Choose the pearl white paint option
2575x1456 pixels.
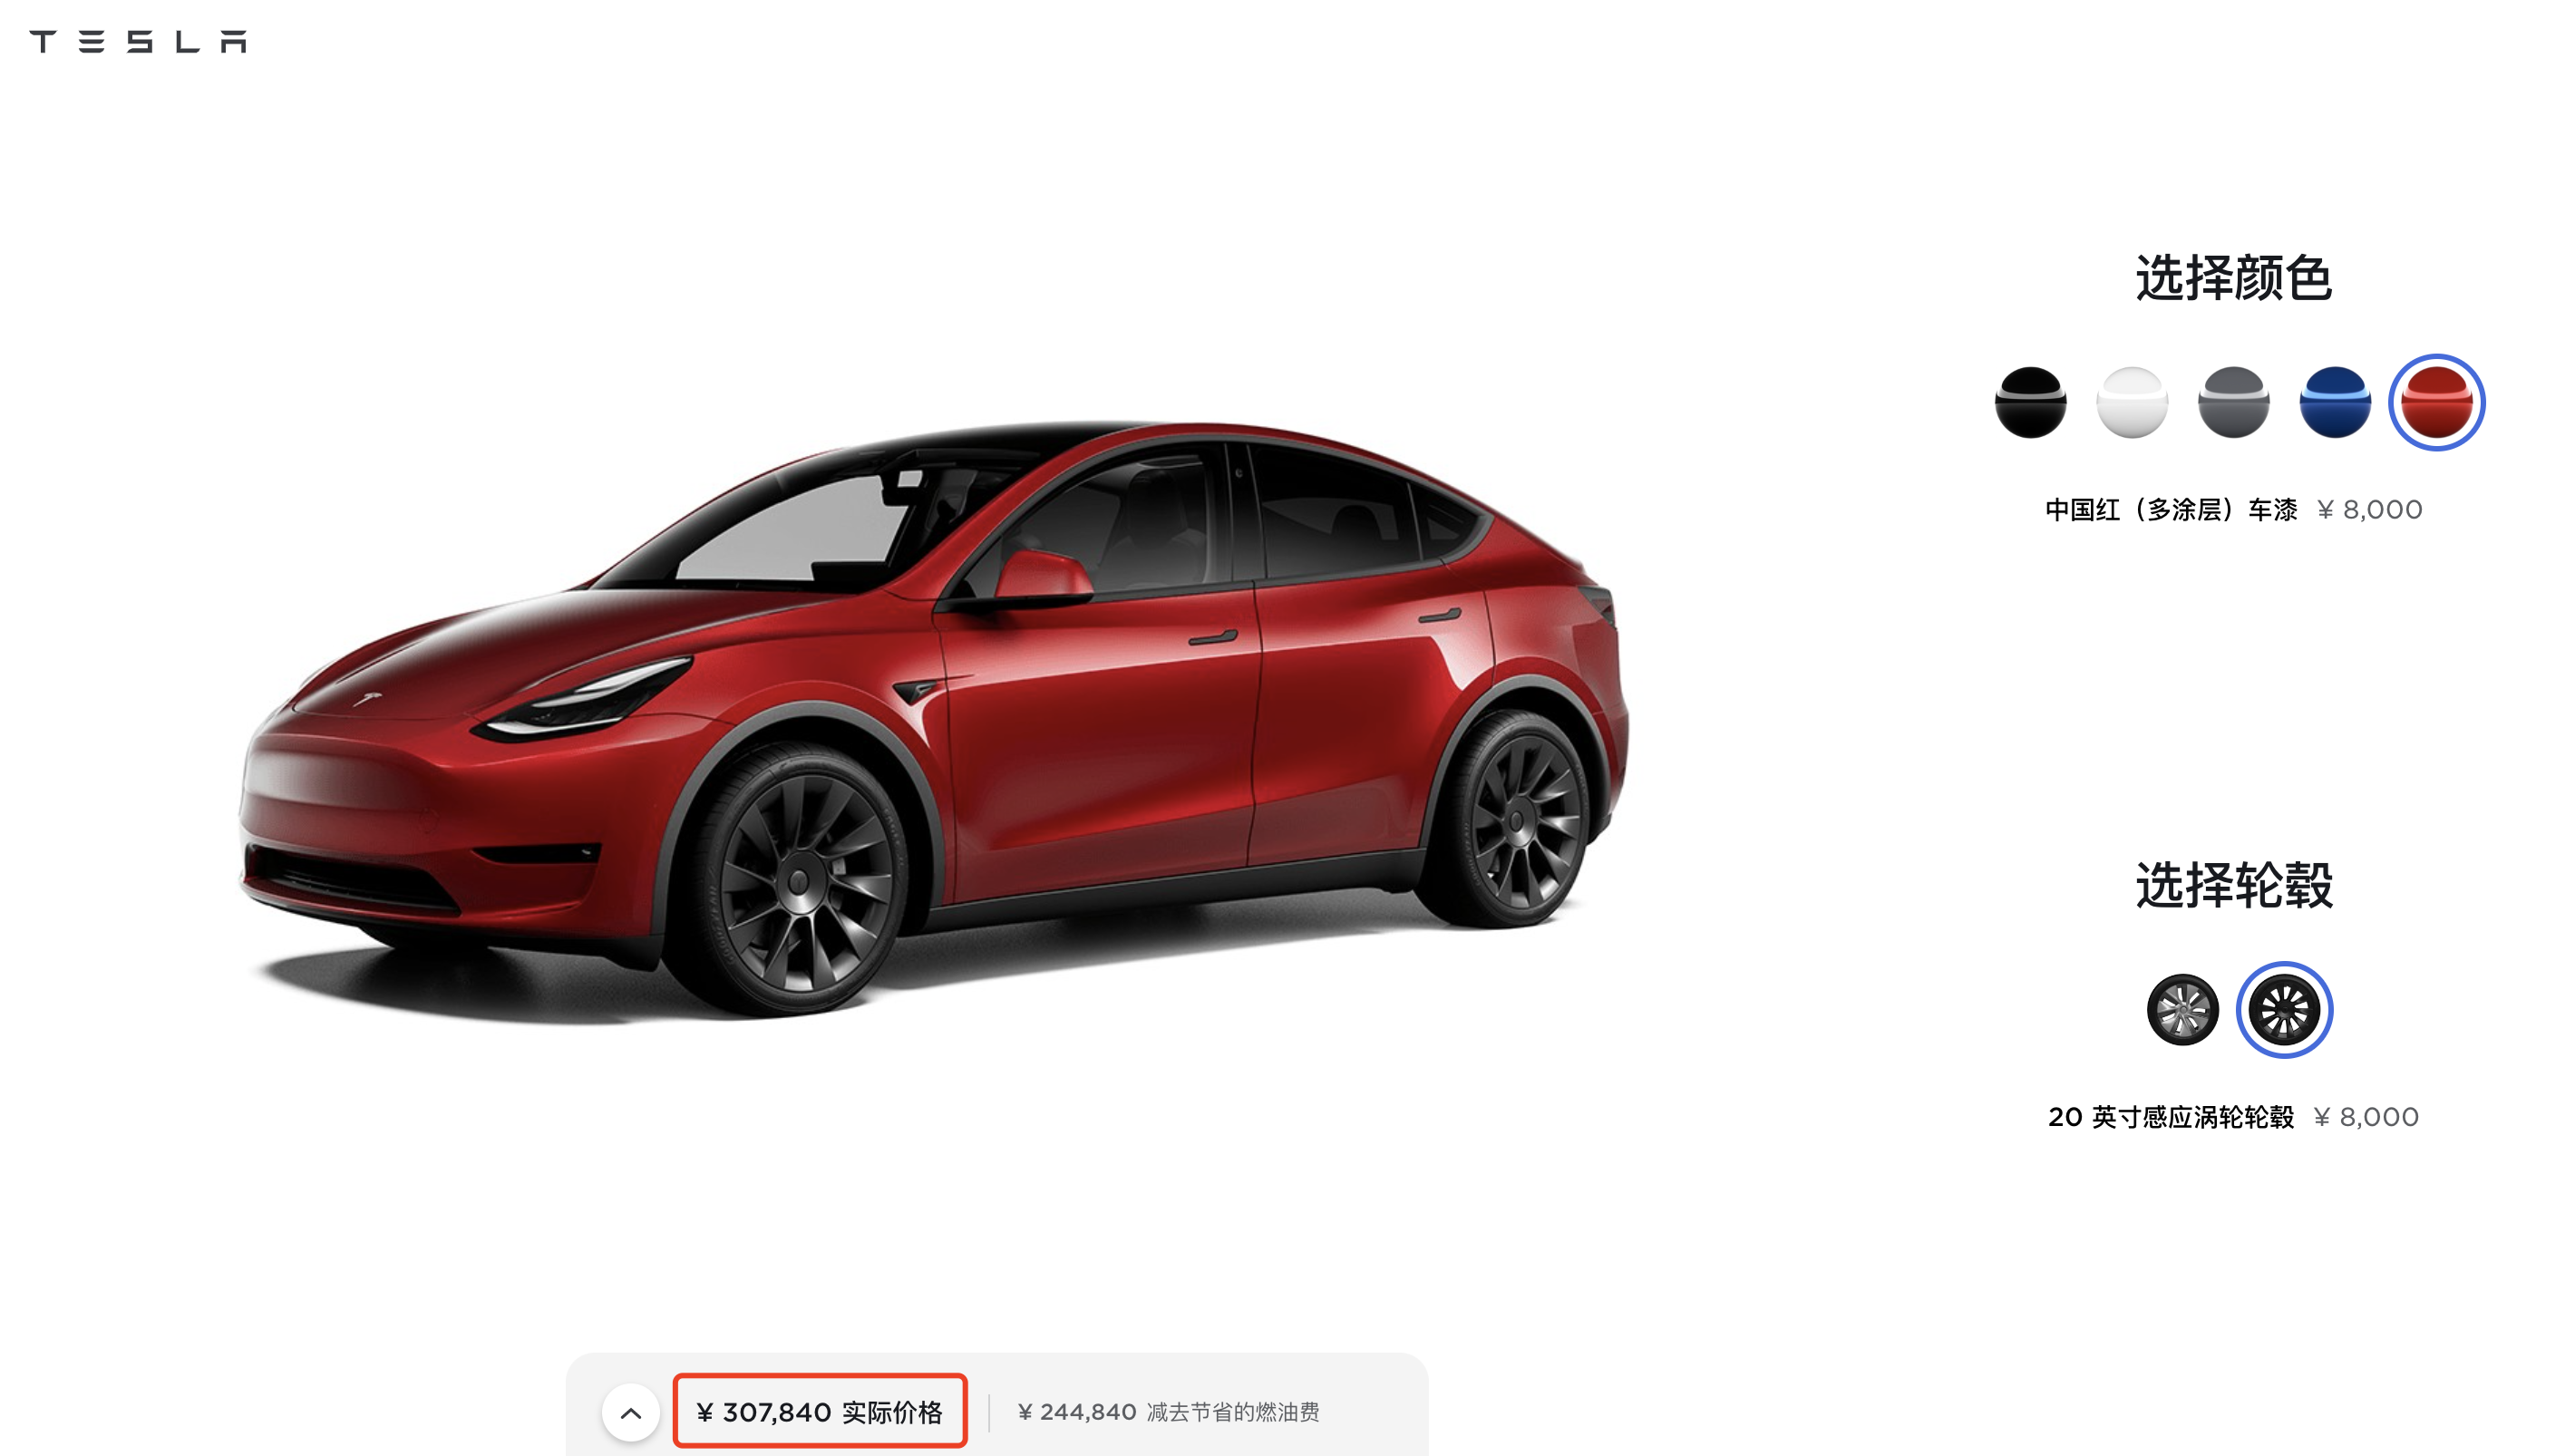coord(2132,402)
